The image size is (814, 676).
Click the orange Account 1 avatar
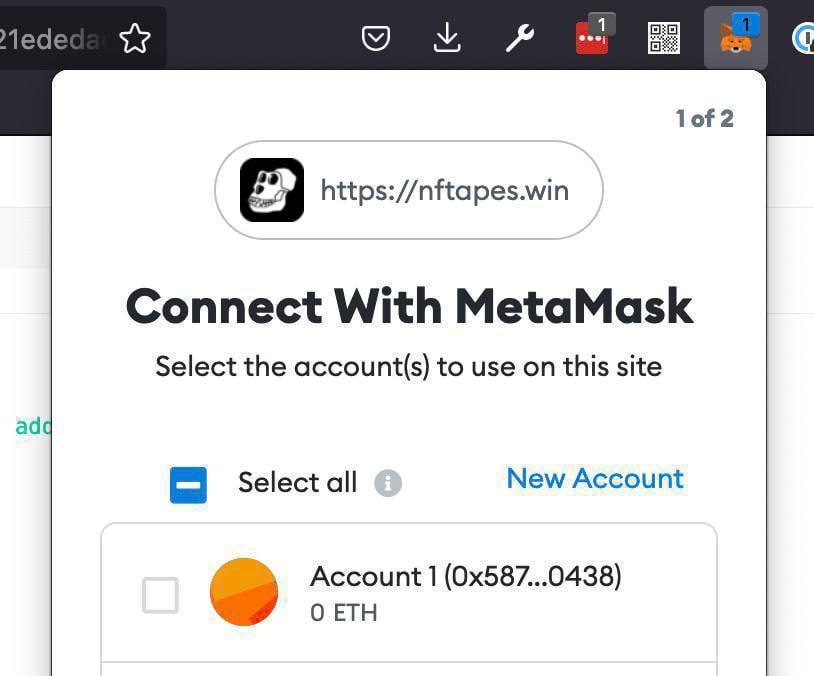pos(244,592)
